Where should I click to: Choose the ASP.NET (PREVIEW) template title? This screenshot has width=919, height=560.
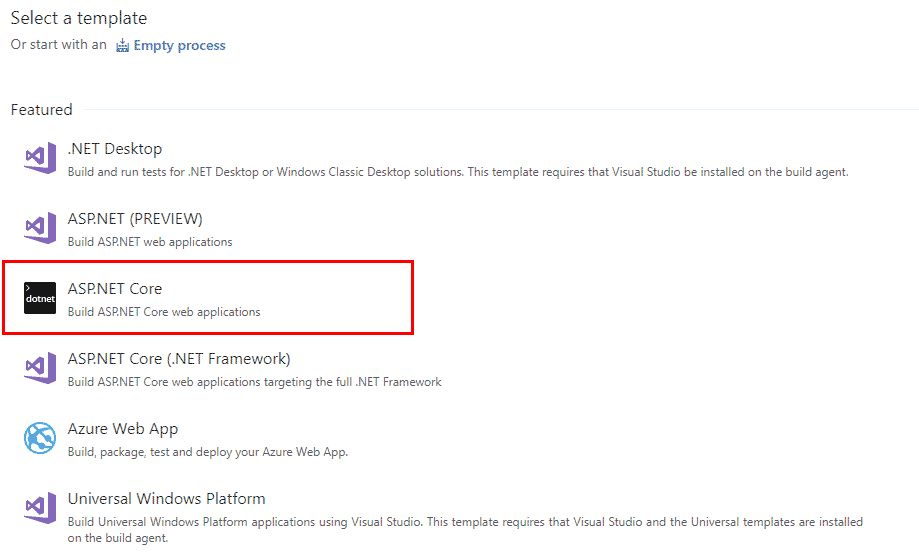tap(135, 219)
